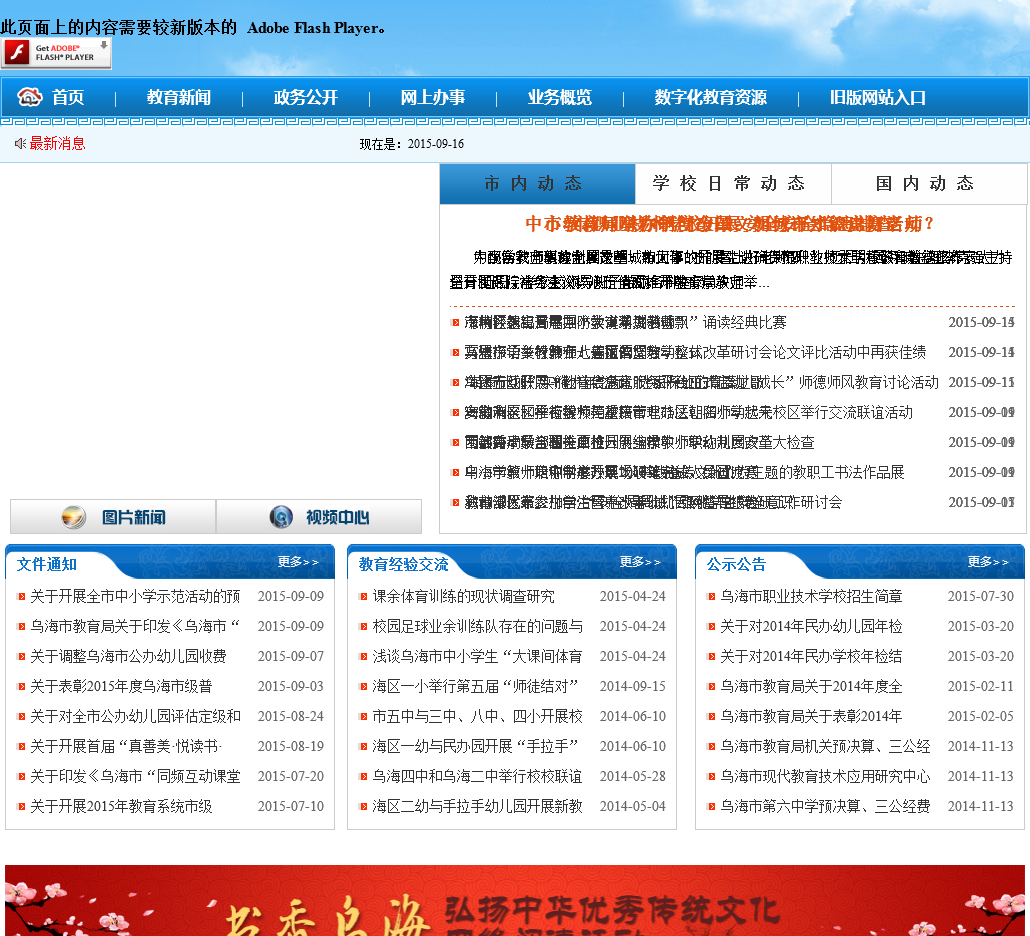This screenshot has height=936, width=1030.
Task: Open news ending 校区举行交流联谊活动
Action: coord(688,412)
